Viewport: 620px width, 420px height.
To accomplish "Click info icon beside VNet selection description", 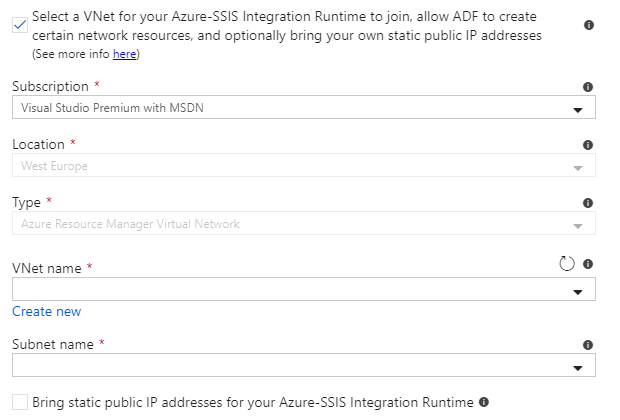I will pos(588,25).
